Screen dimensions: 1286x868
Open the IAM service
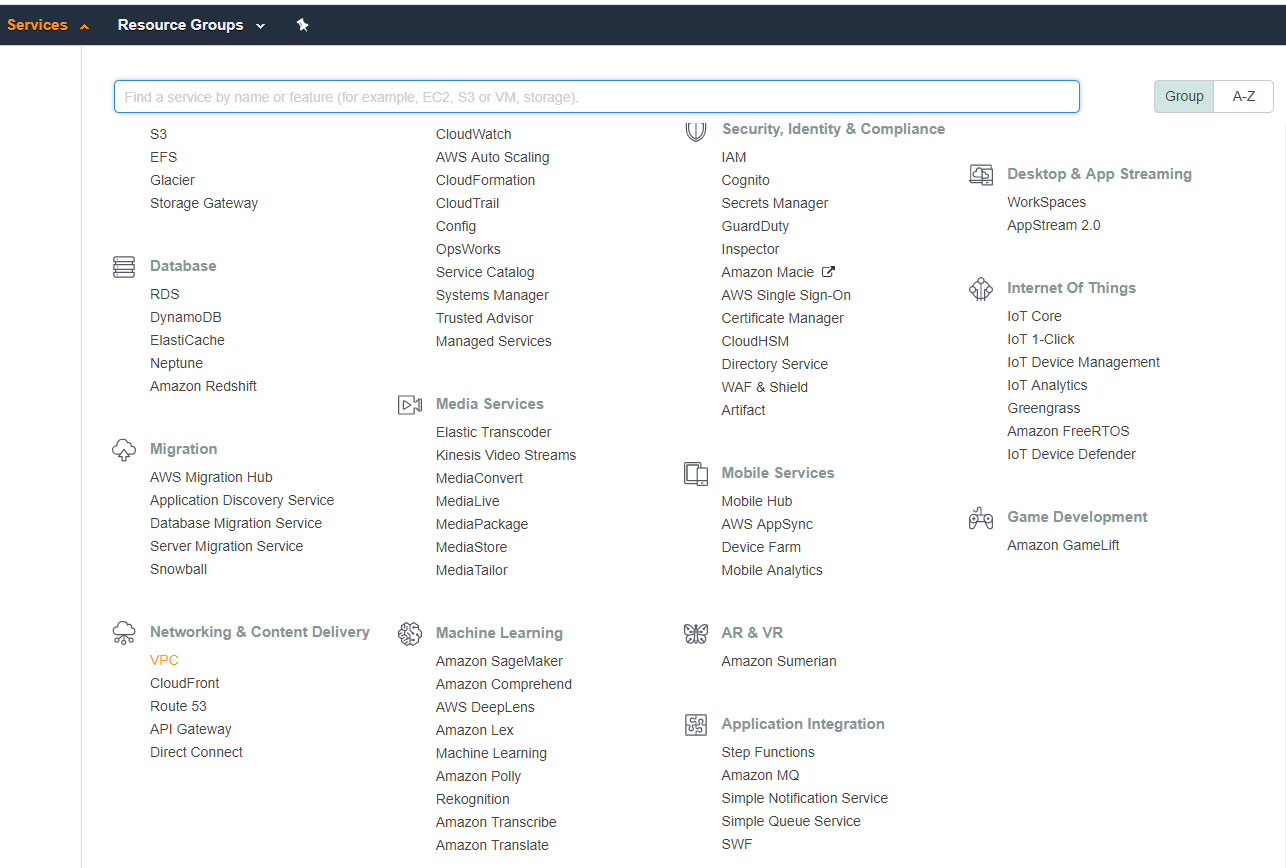pyautogui.click(x=734, y=157)
